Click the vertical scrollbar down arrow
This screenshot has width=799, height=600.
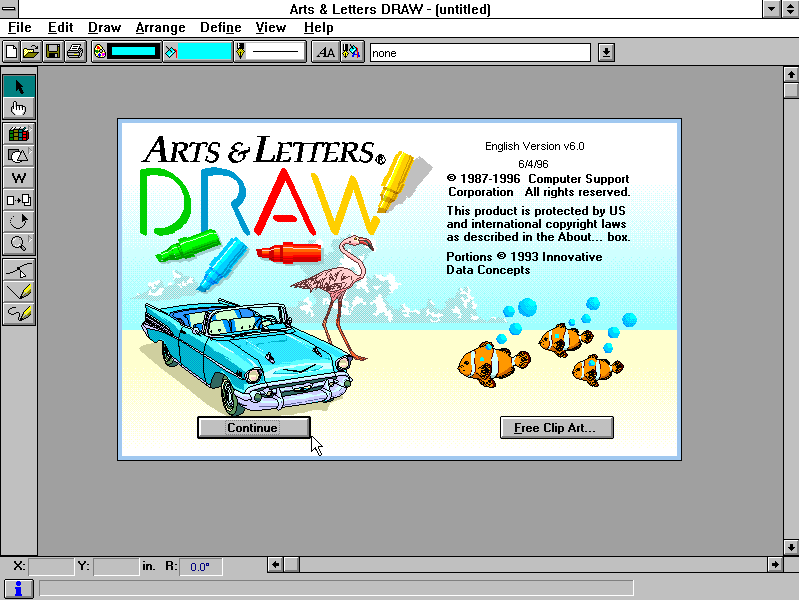tap(791, 547)
